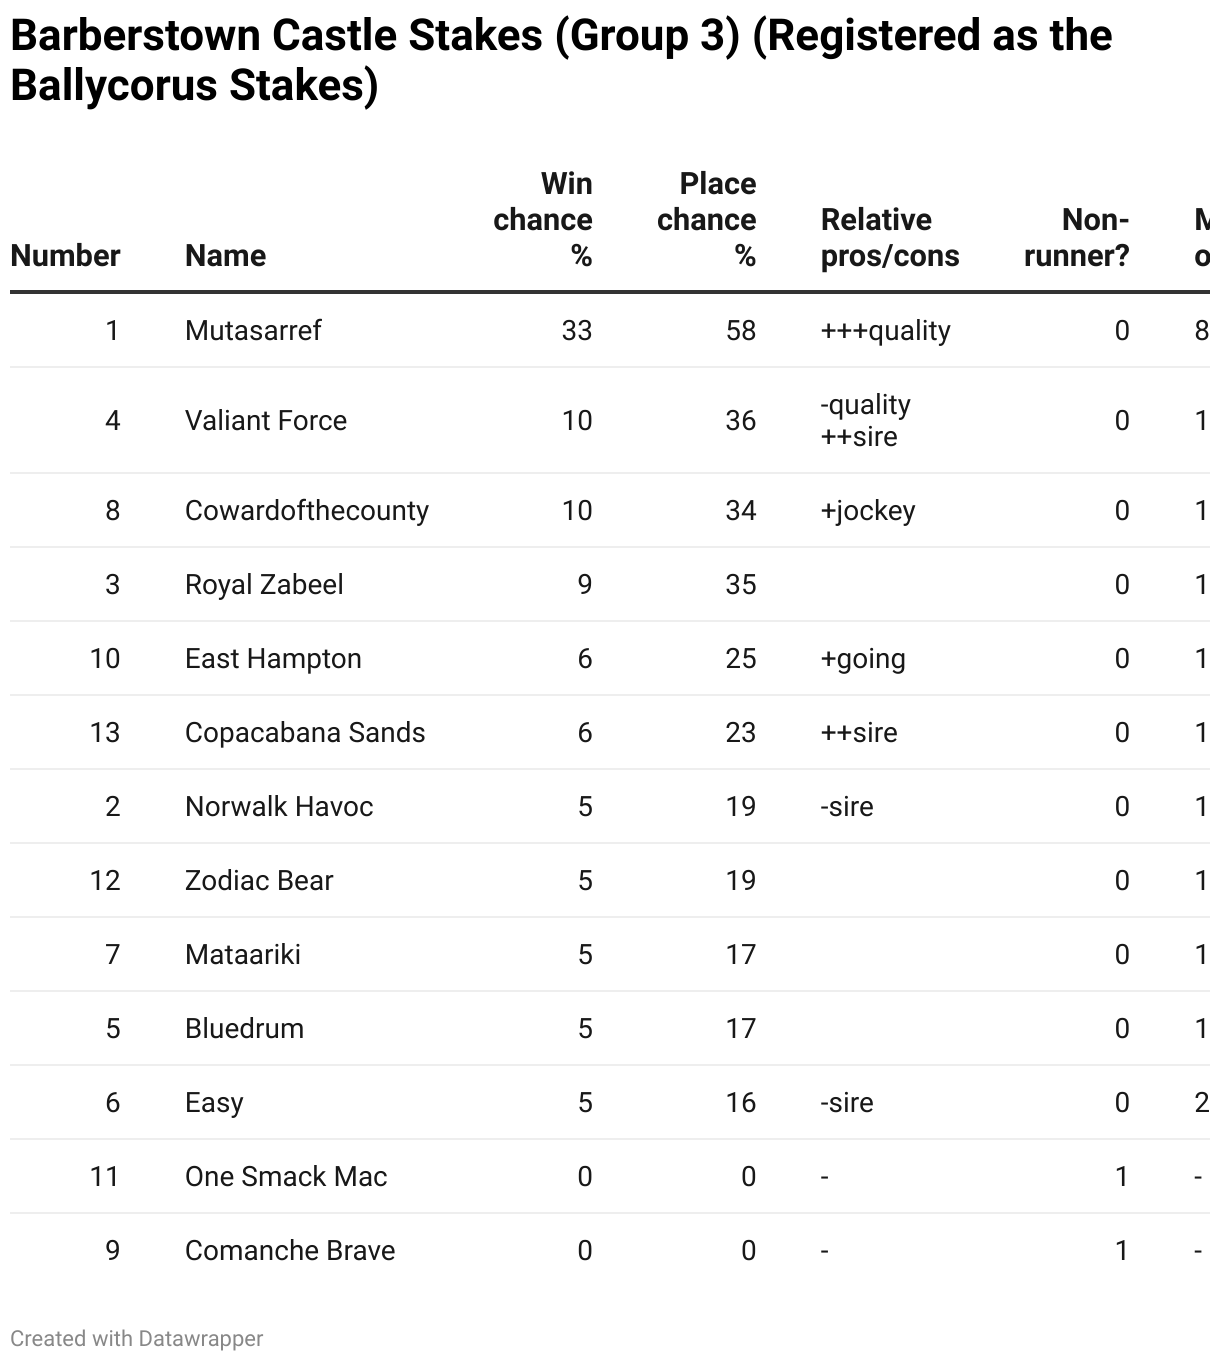Screen dimensions: 1220x1362
Task: Click the Bluedrum name cell
Action: click(x=244, y=1029)
